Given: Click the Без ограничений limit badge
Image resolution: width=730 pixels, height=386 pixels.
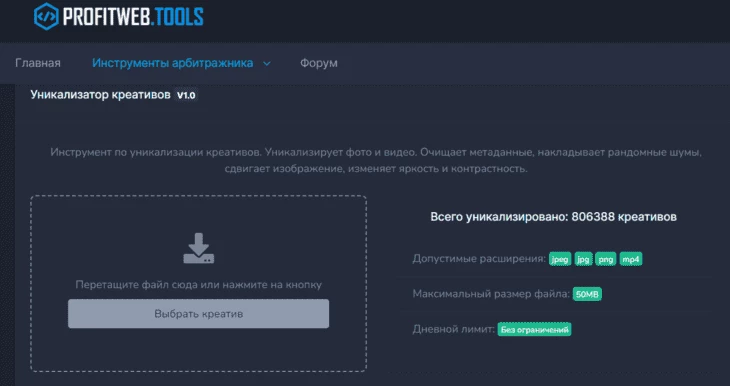Looking at the screenshot, I should [534, 330].
